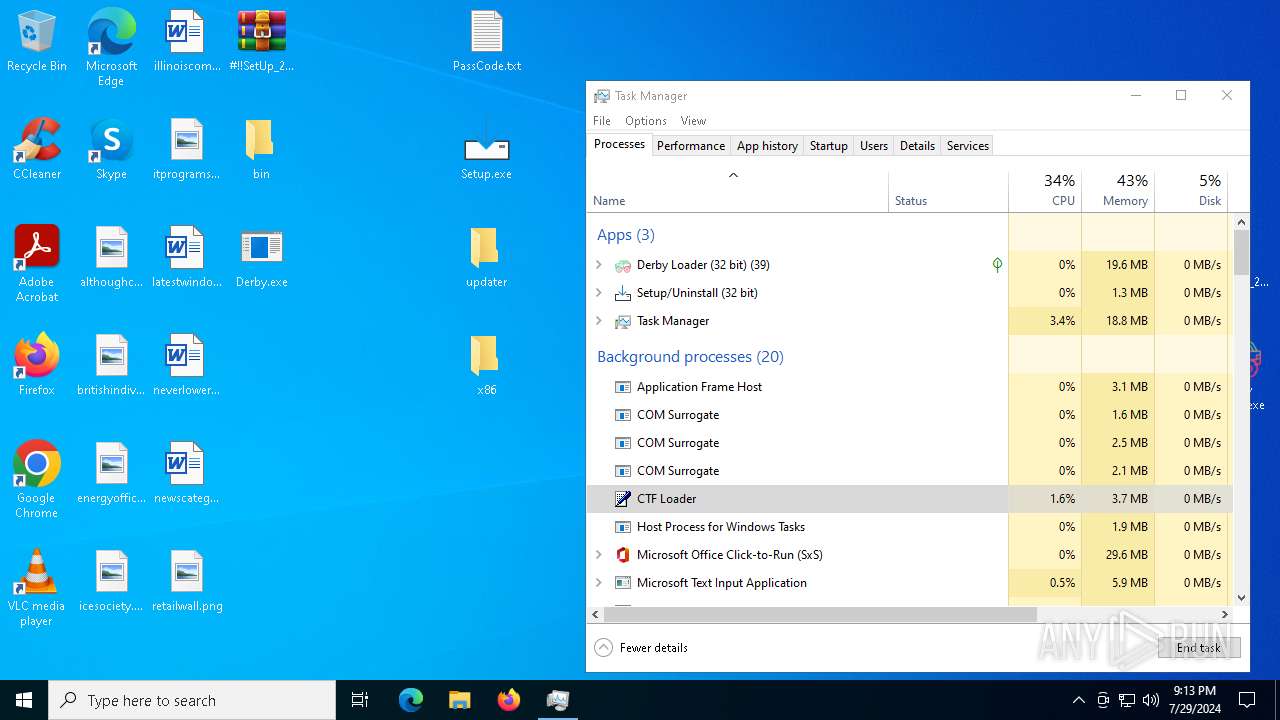Switch to the Services tab
The height and width of the screenshot is (720, 1280).
click(x=968, y=146)
